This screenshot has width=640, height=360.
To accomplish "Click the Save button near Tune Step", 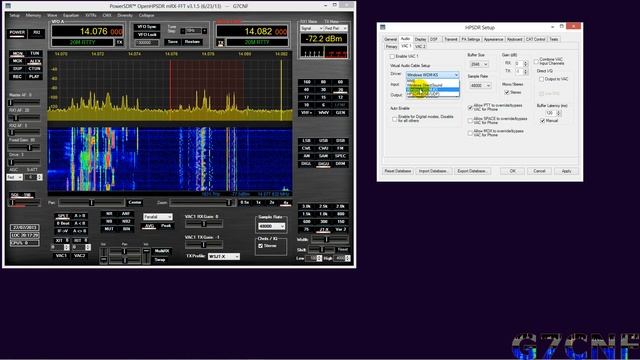I will (x=173, y=42).
